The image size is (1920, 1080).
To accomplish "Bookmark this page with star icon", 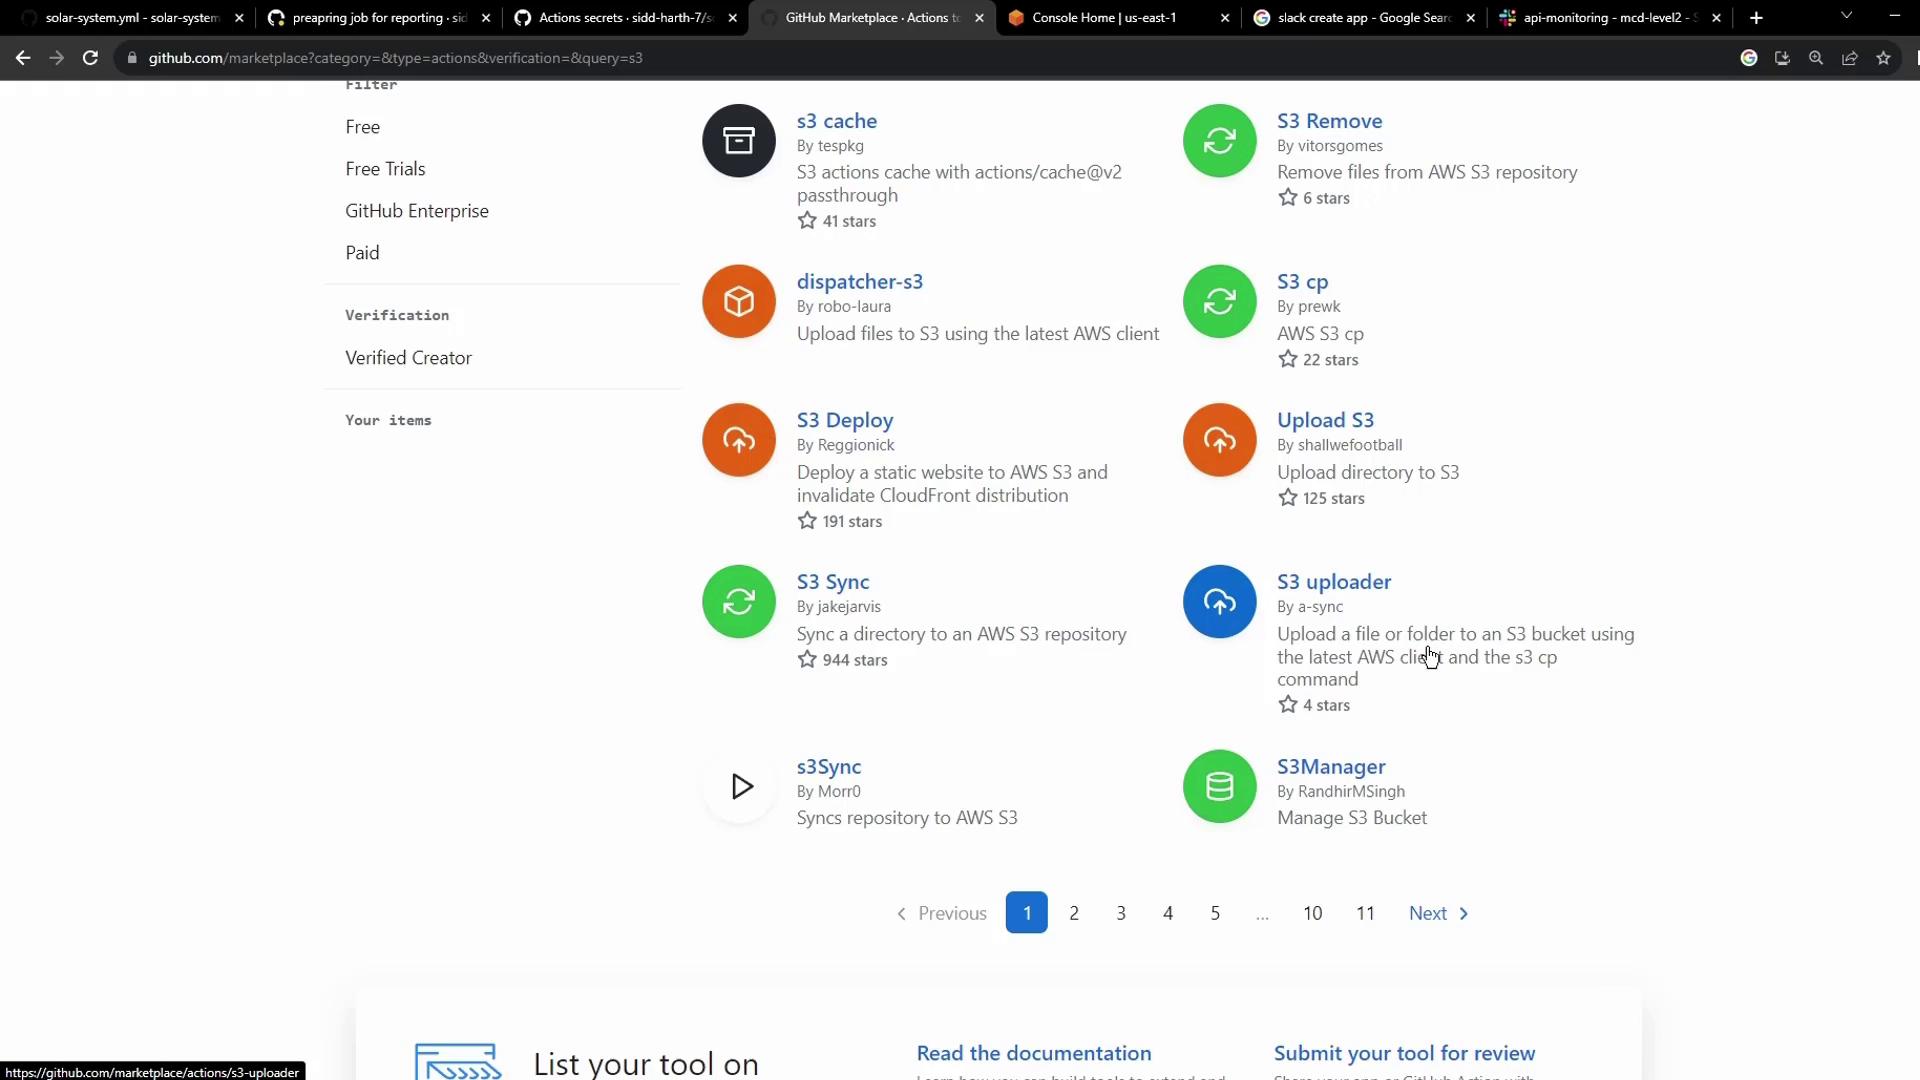I will [x=1883, y=58].
